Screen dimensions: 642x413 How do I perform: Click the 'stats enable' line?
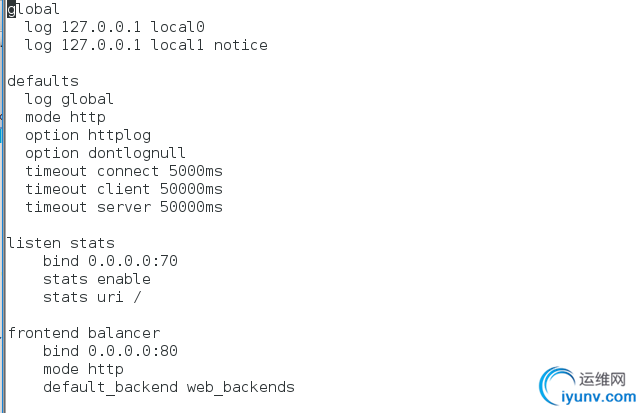tap(97, 279)
